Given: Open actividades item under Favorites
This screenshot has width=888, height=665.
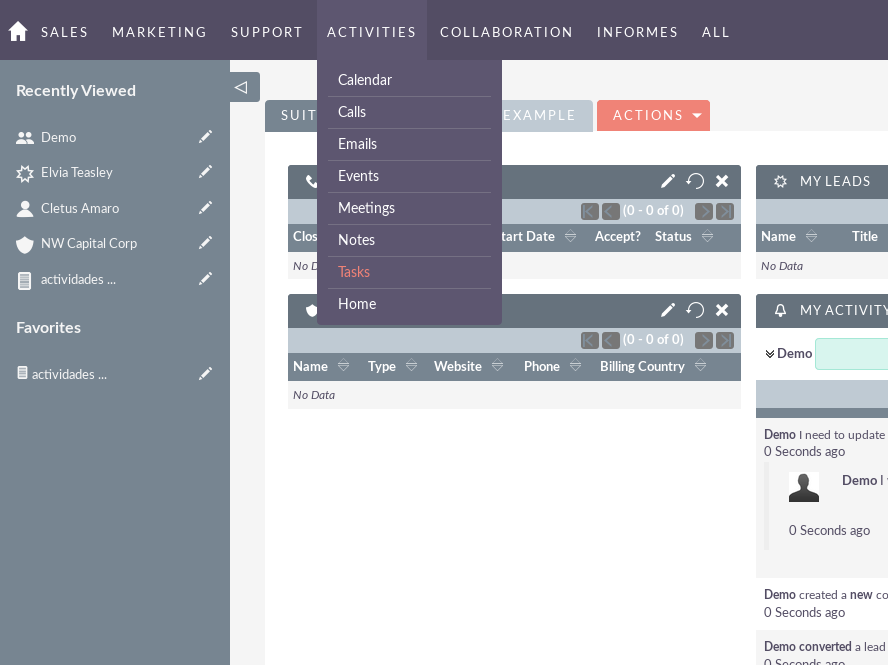Looking at the screenshot, I should pos(68,374).
